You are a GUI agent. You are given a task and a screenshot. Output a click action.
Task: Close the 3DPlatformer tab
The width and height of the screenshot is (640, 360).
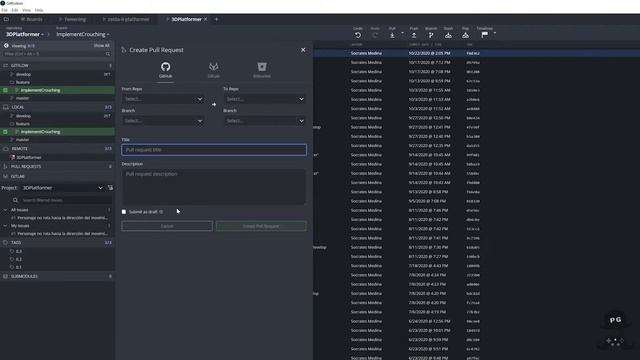point(206,19)
